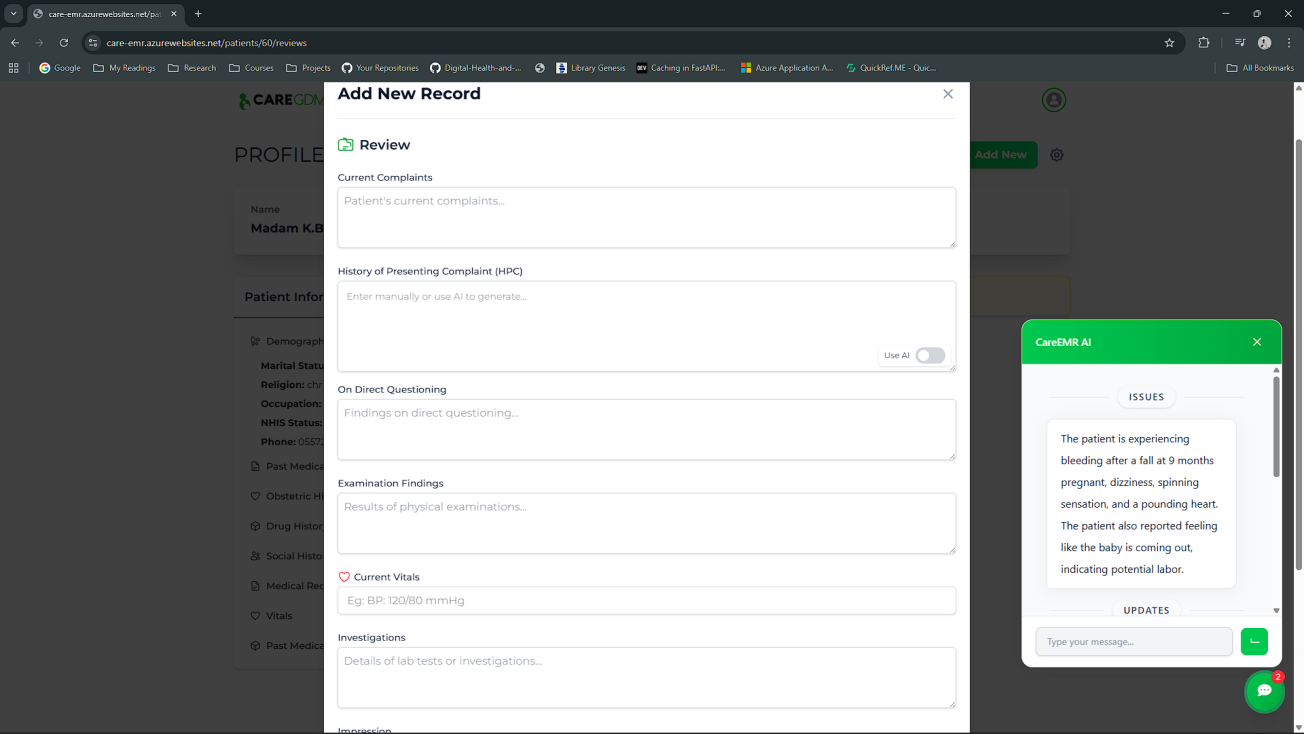The width and height of the screenshot is (1304, 734).
Task: Click the Drug History icon in sidebar
Action: point(255,526)
